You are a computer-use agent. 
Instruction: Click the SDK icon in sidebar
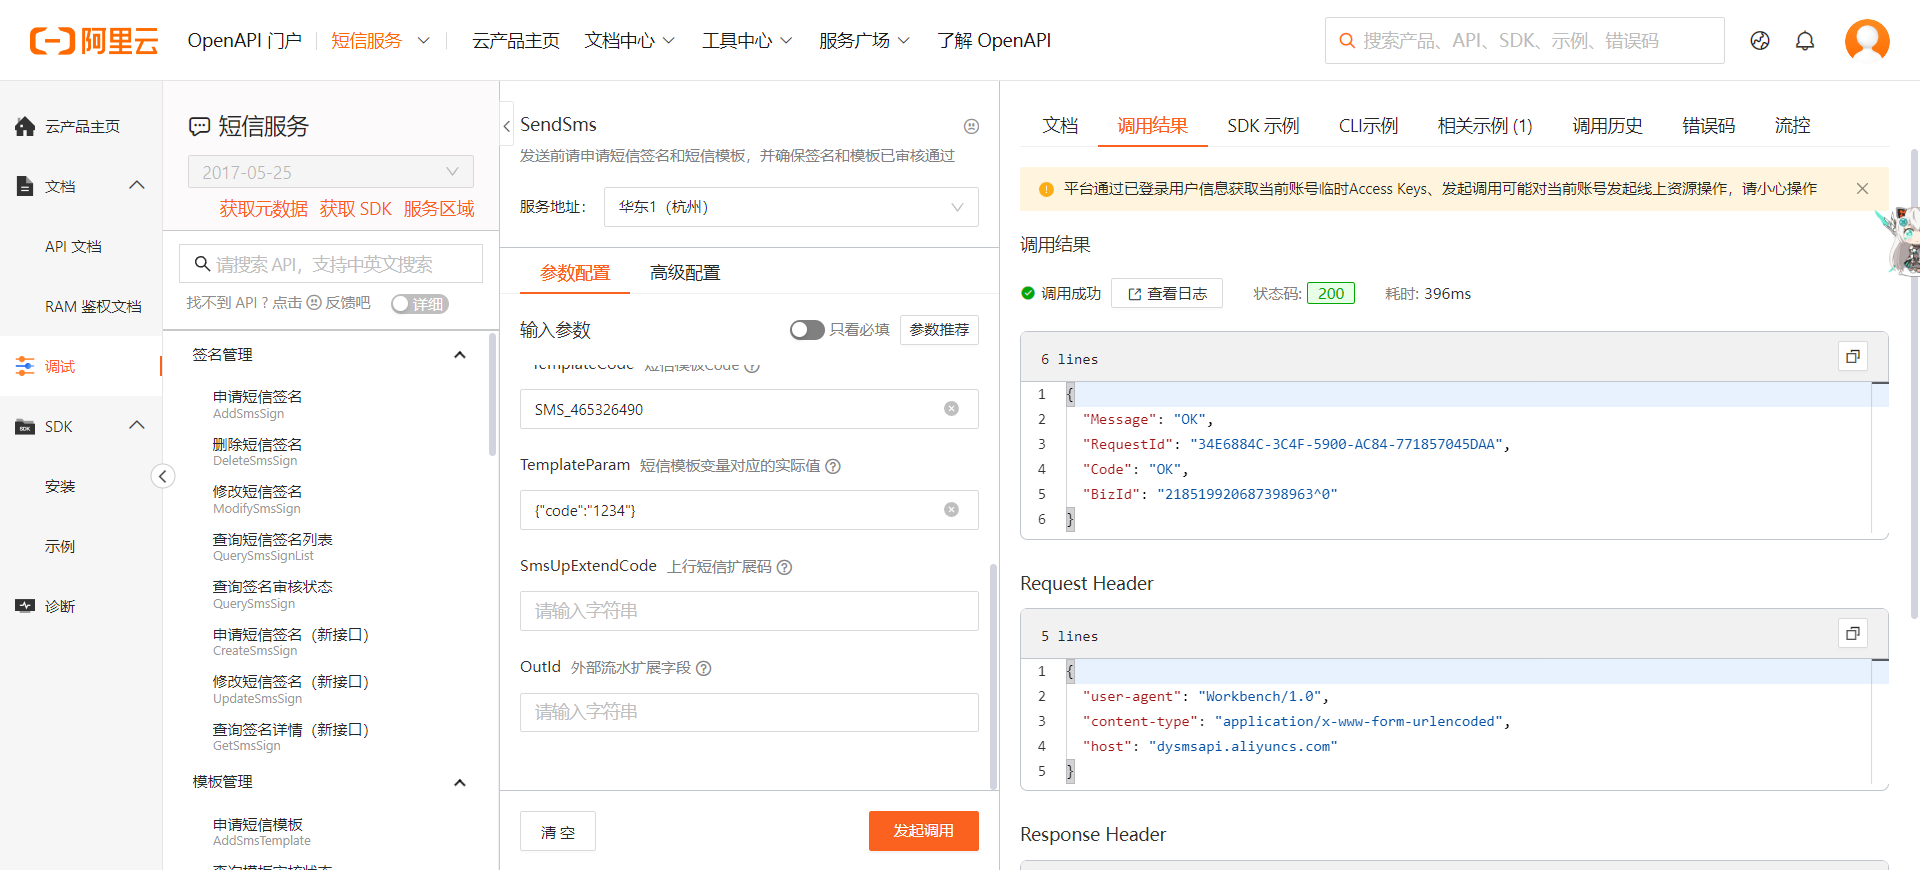coord(25,427)
